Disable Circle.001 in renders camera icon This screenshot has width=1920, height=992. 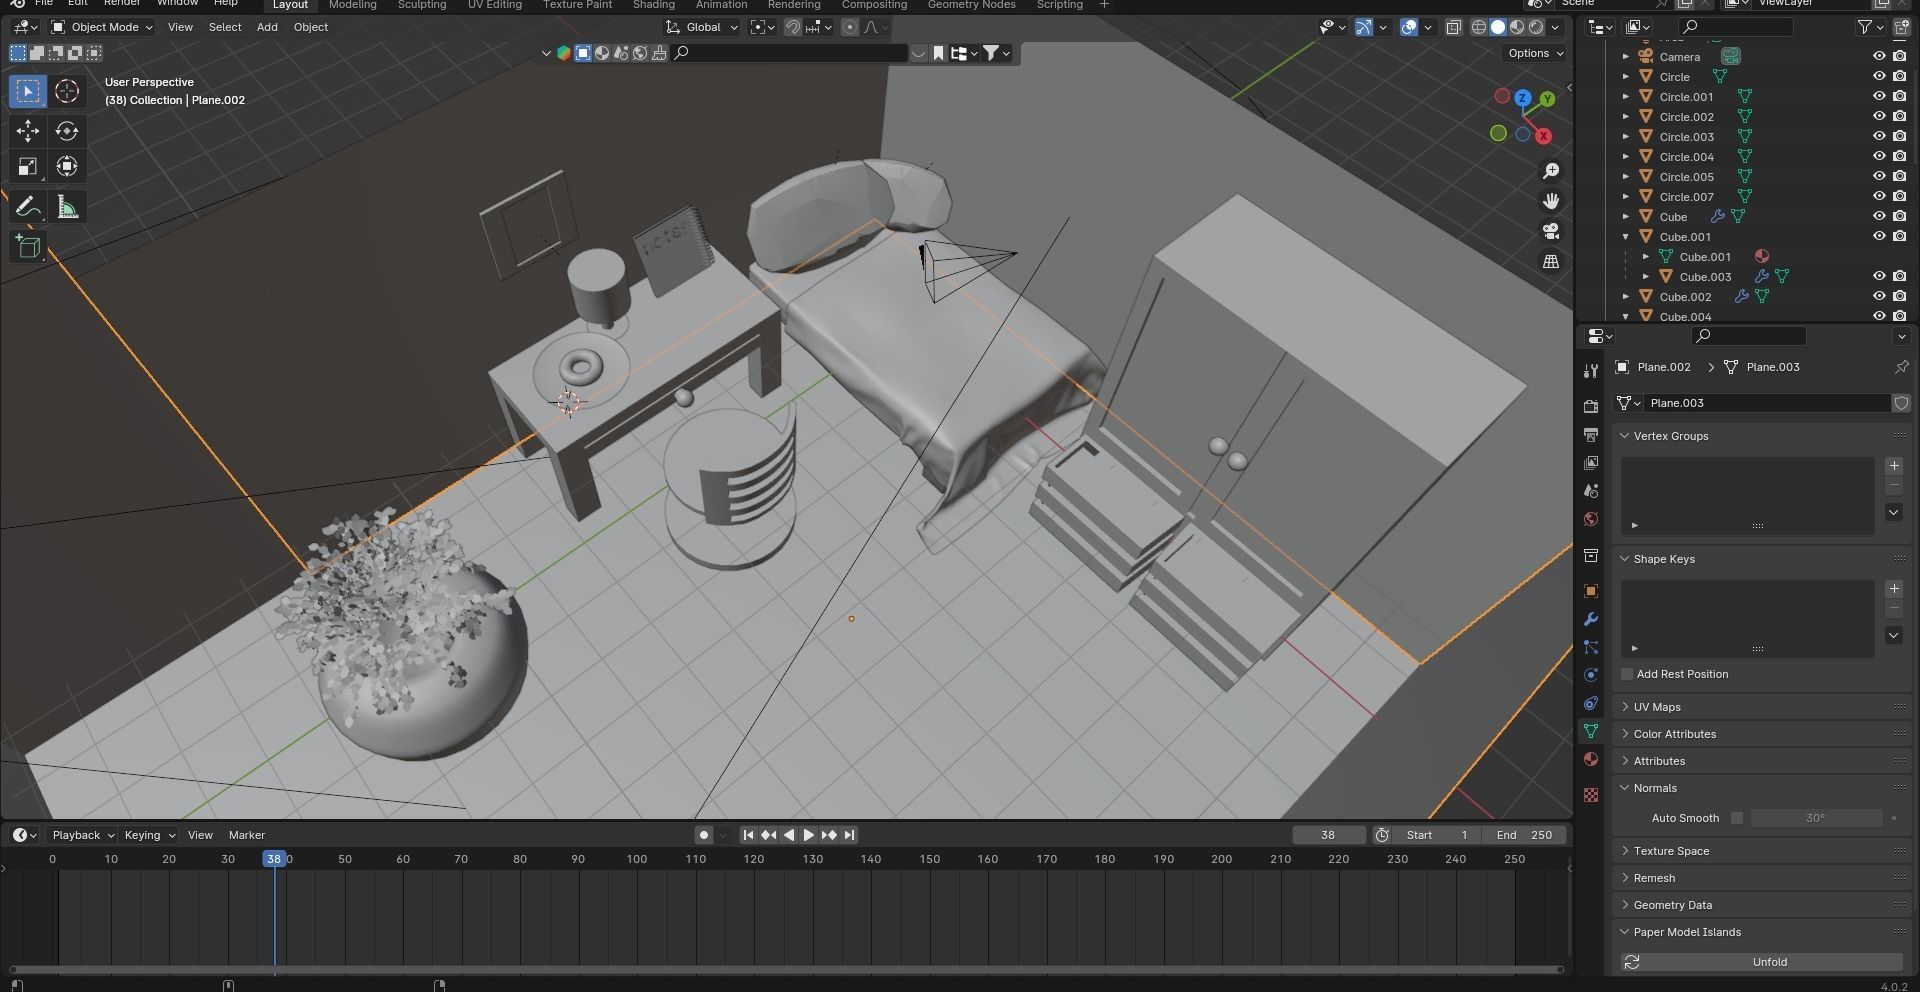click(x=1899, y=97)
